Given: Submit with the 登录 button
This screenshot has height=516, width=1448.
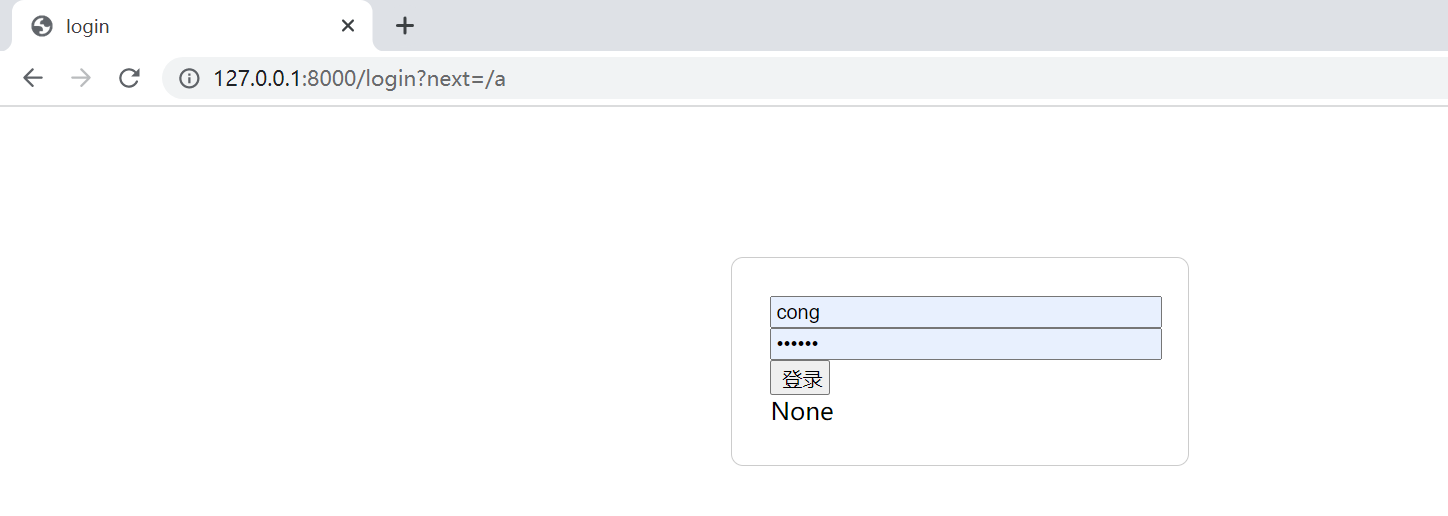Looking at the screenshot, I should click(x=800, y=378).
